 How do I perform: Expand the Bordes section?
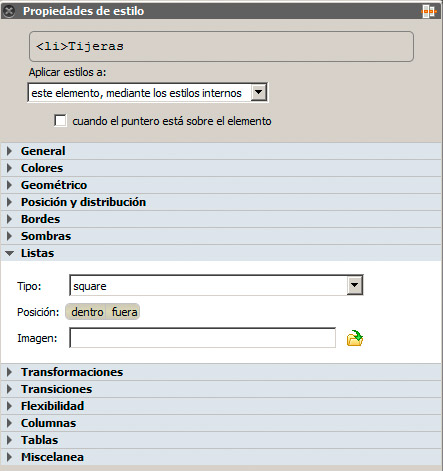[x=221, y=219]
